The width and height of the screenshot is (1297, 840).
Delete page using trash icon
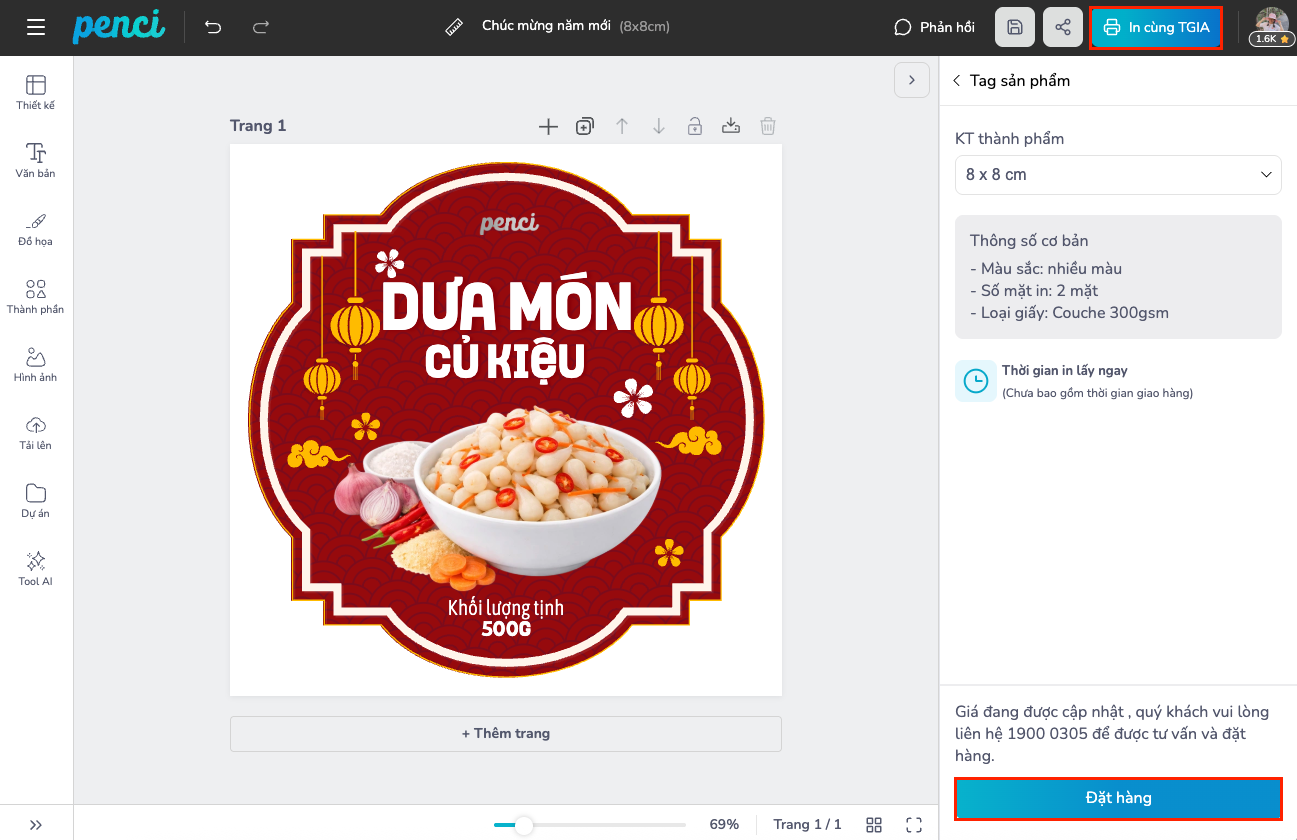(767, 126)
